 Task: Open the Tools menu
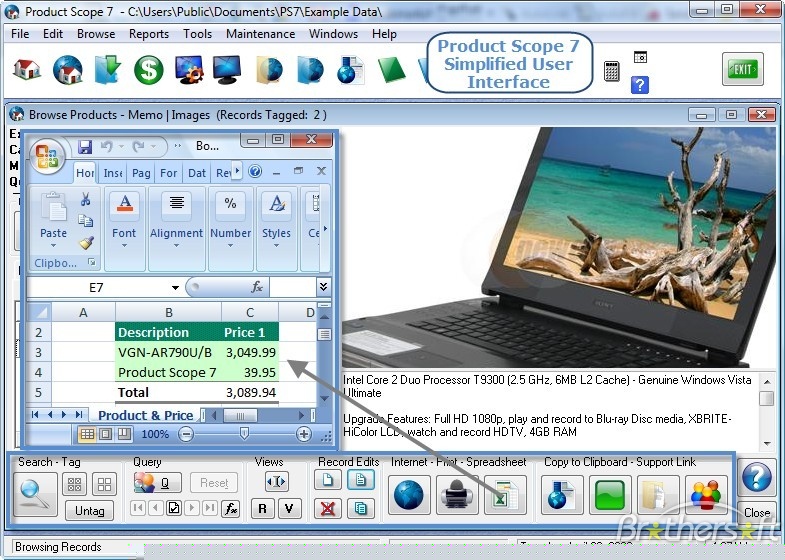pos(197,34)
